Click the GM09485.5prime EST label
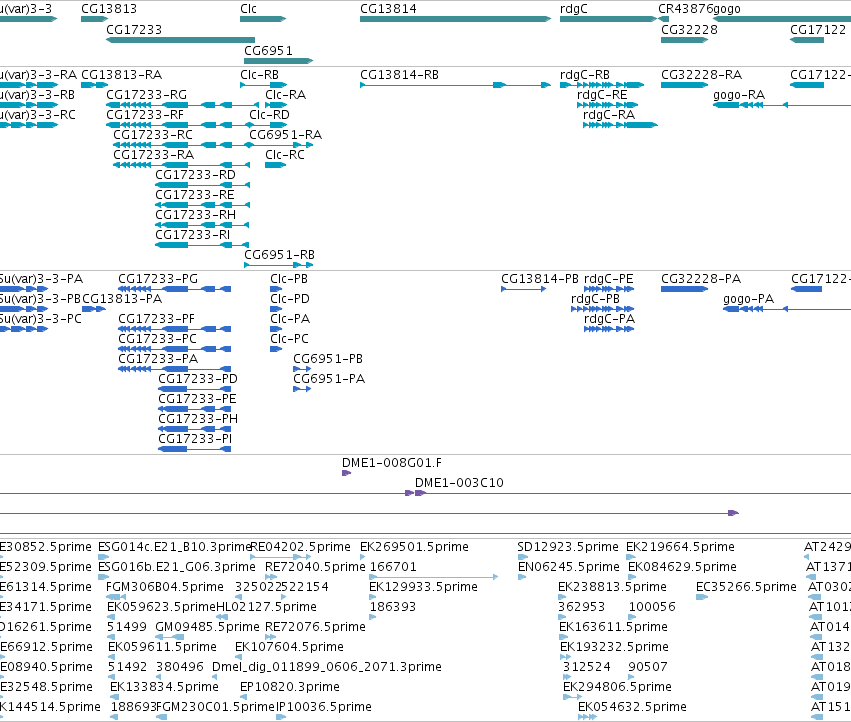Screen dimensions: 851x722 coord(207,626)
